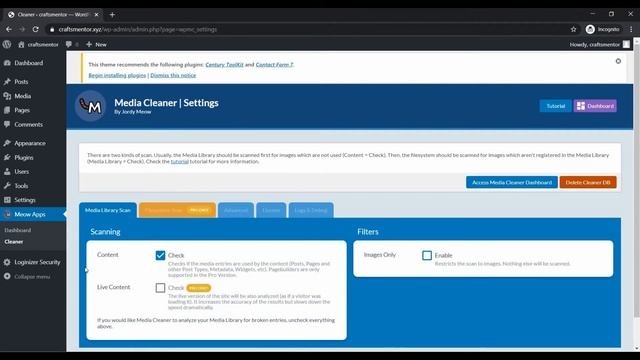Open Loginizer Security menu

click(x=33, y=262)
